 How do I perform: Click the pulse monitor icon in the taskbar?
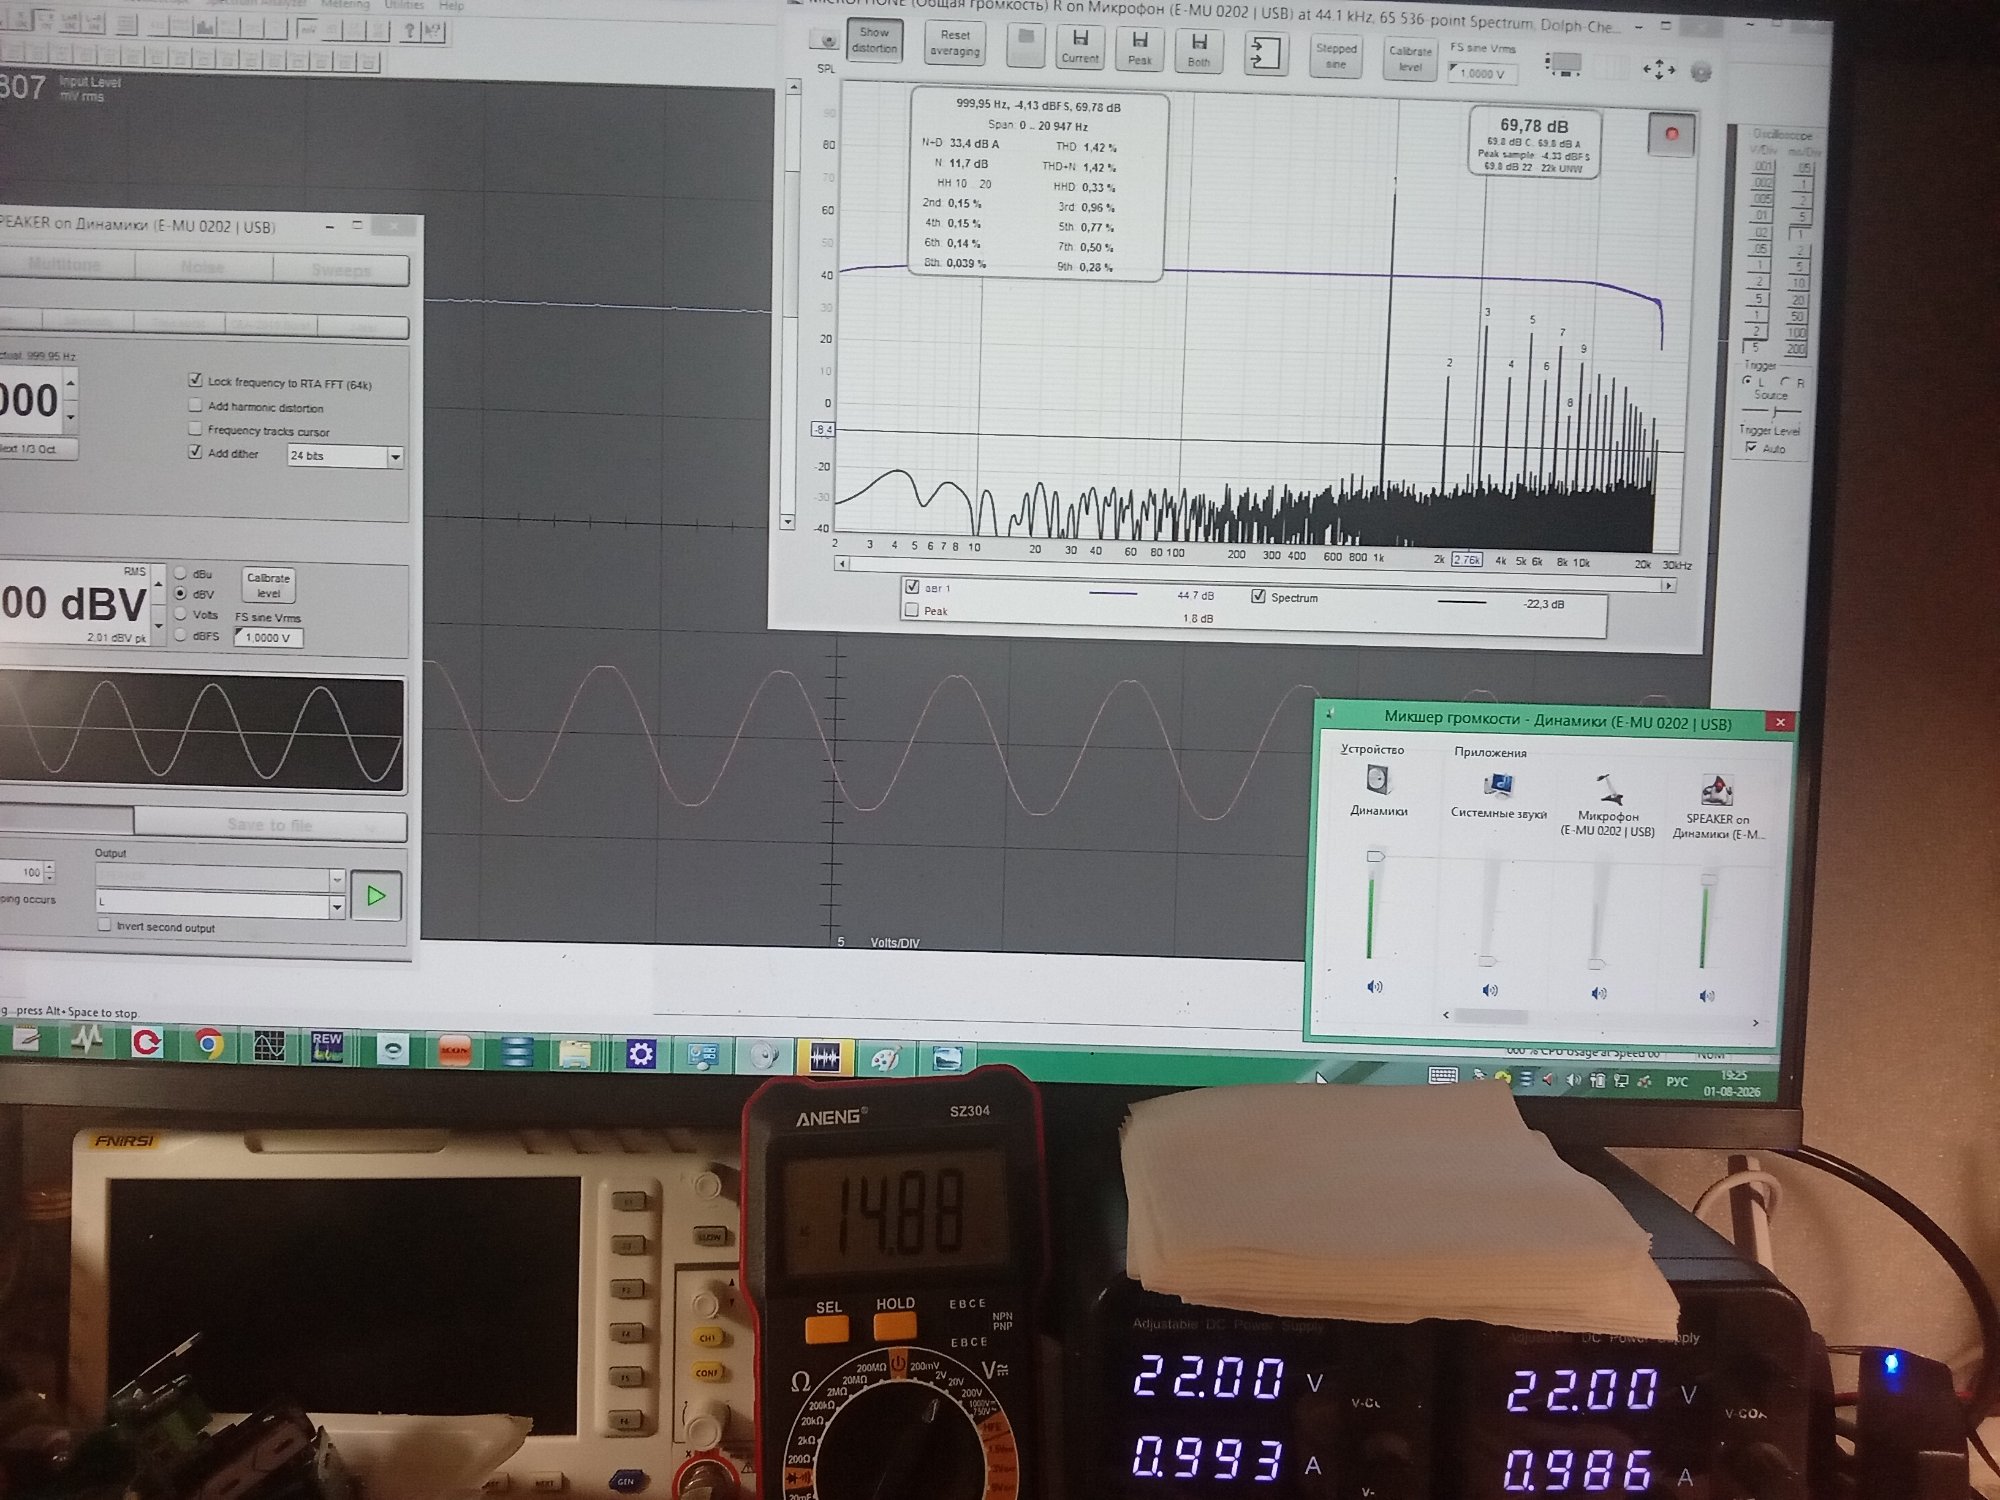pyautogui.click(x=88, y=1041)
